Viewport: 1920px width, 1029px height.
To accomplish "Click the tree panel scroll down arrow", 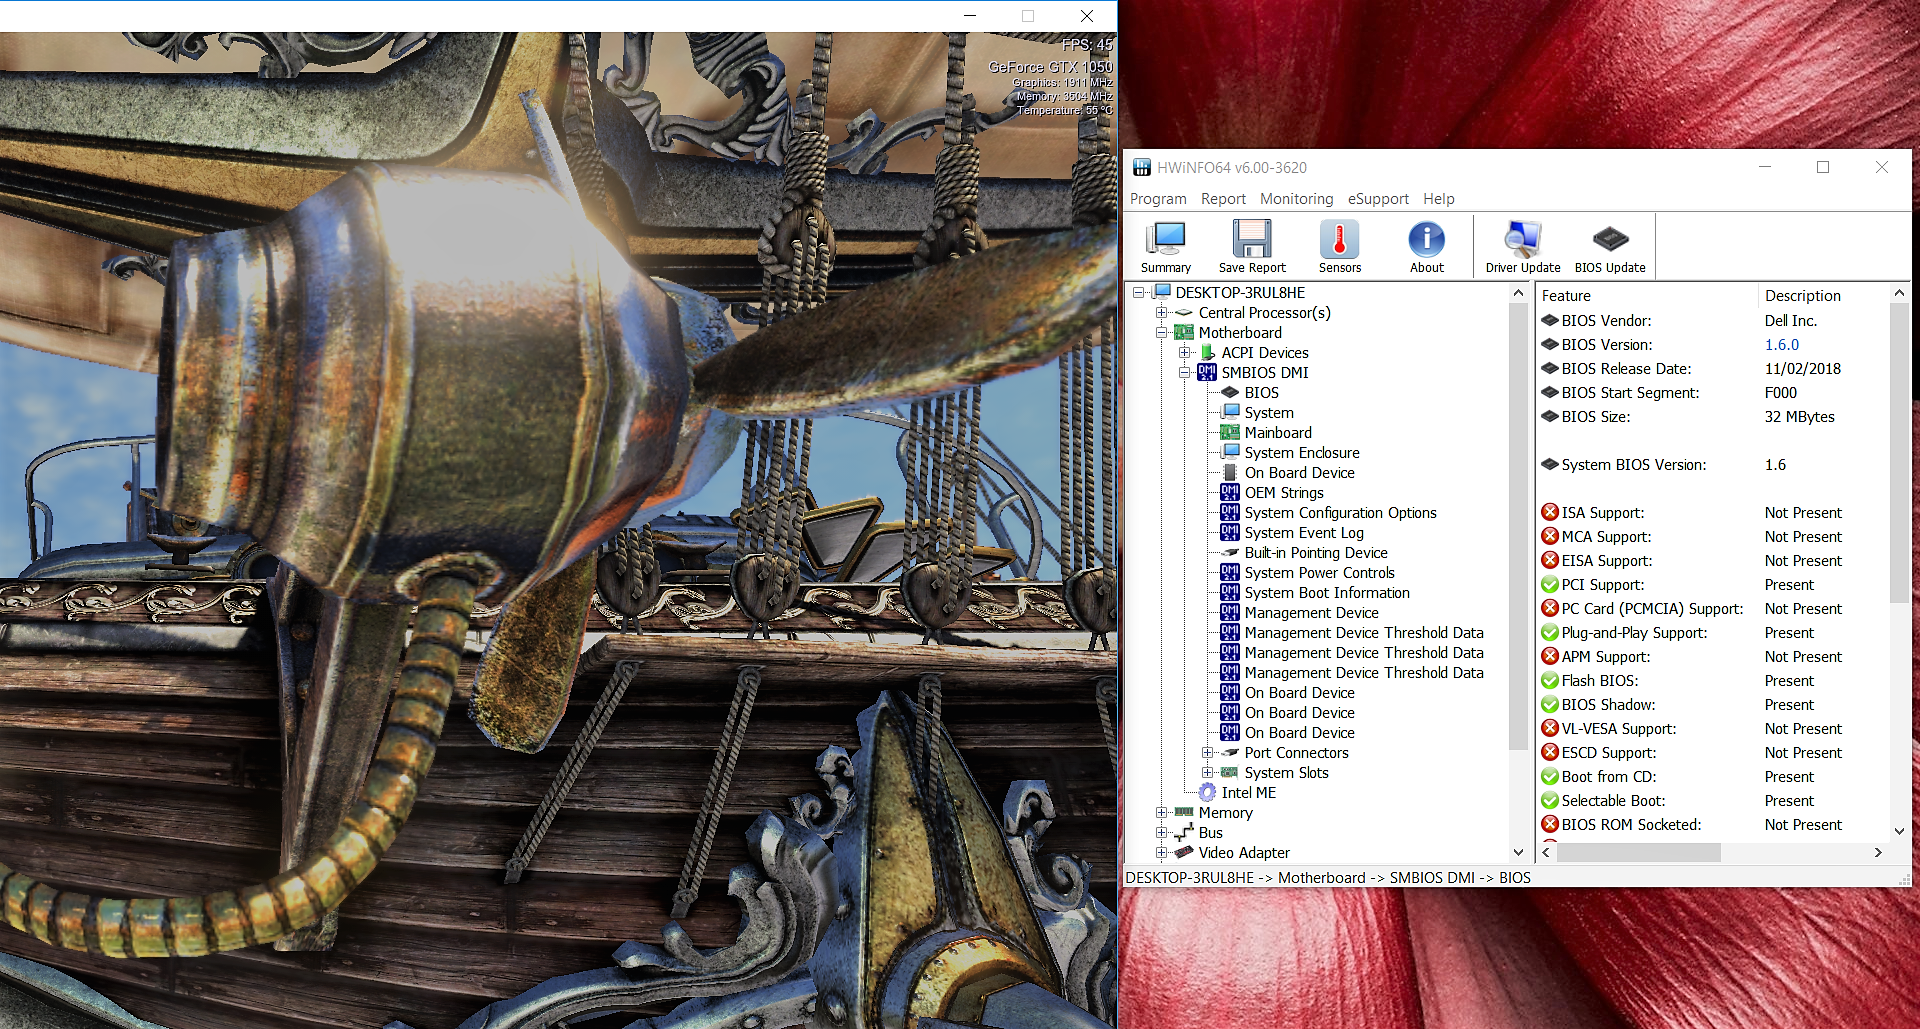I will (1518, 852).
